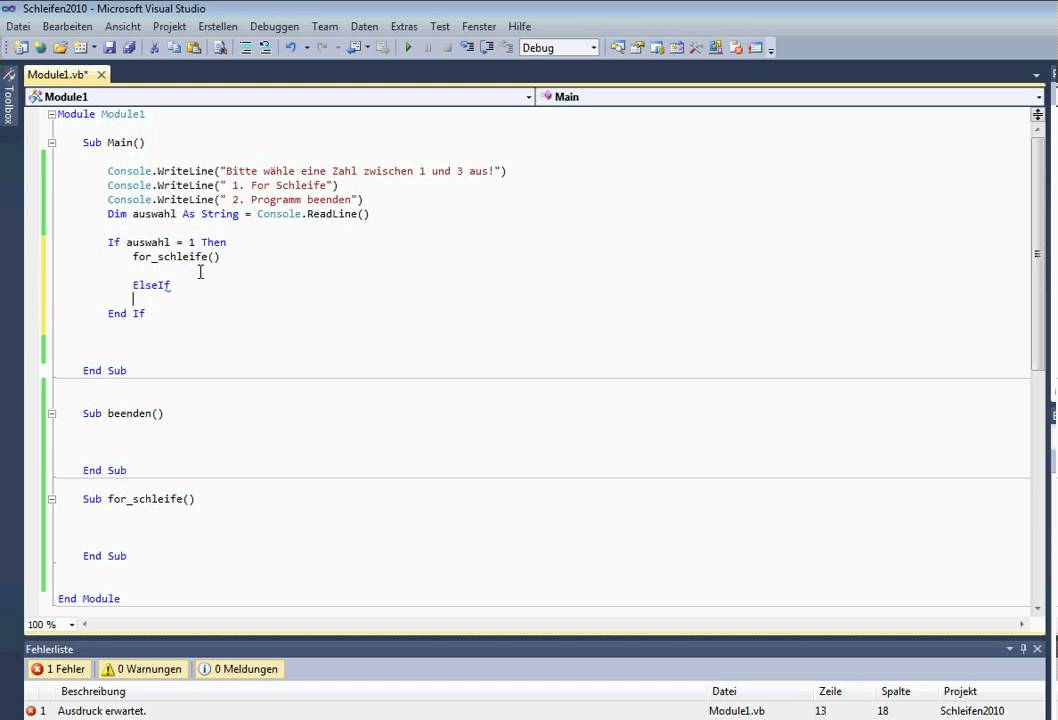Open the Toolbox wrench-and-hammer toolbar icon
The image size is (1058, 720).
[x=696, y=48]
